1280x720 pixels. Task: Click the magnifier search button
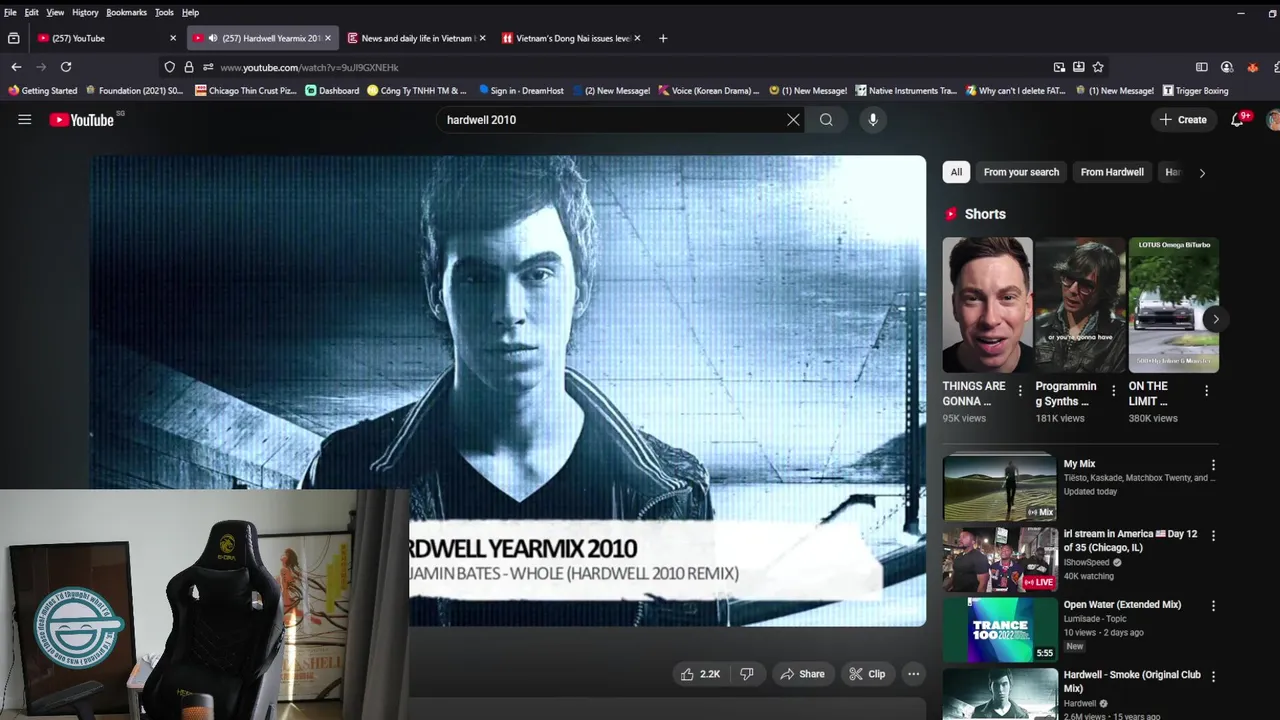(826, 120)
